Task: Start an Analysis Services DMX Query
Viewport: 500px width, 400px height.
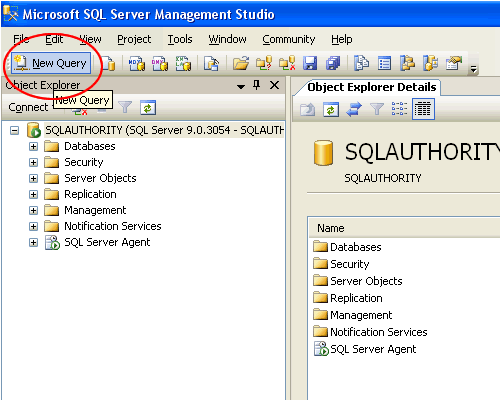Action: (x=160, y=63)
